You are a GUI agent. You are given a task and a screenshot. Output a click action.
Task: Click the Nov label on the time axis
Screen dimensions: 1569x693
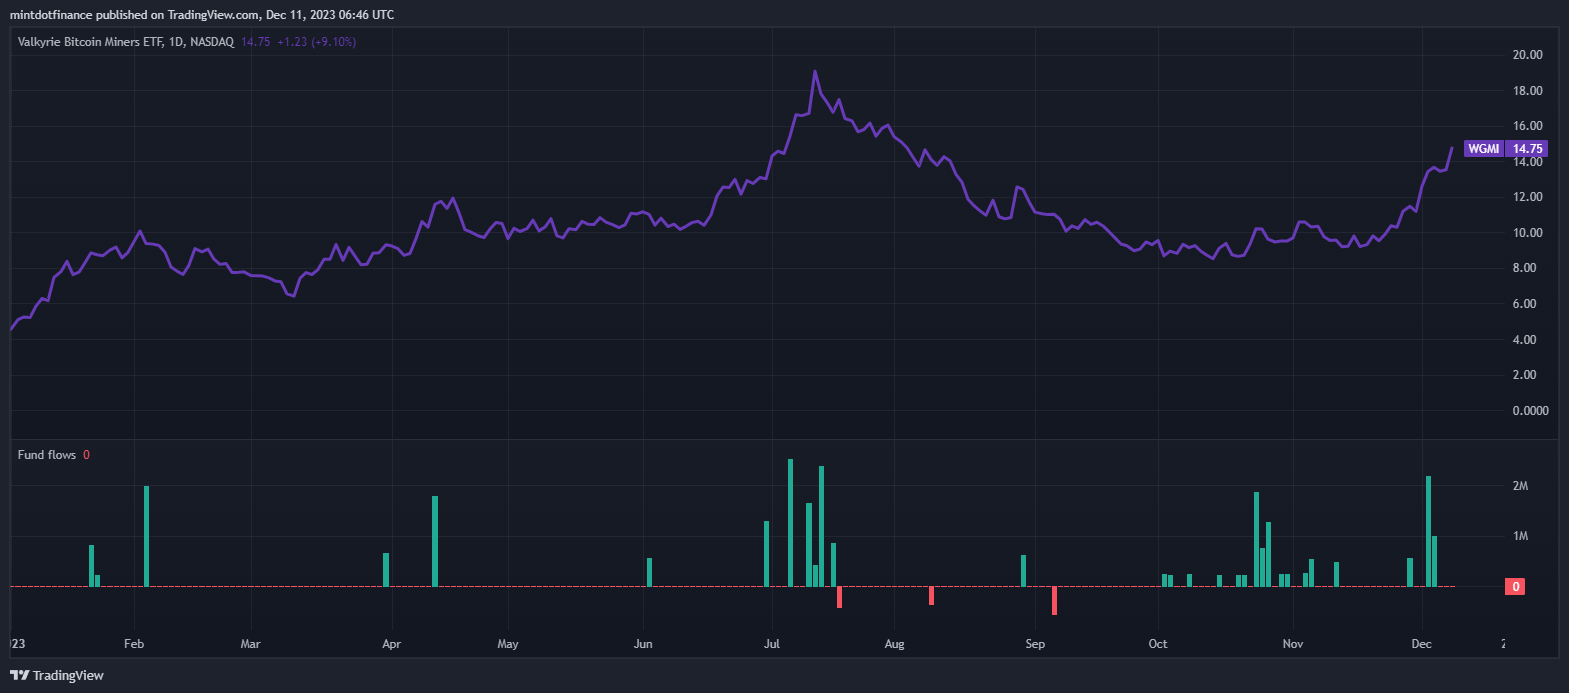pyautogui.click(x=1293, y=644)
